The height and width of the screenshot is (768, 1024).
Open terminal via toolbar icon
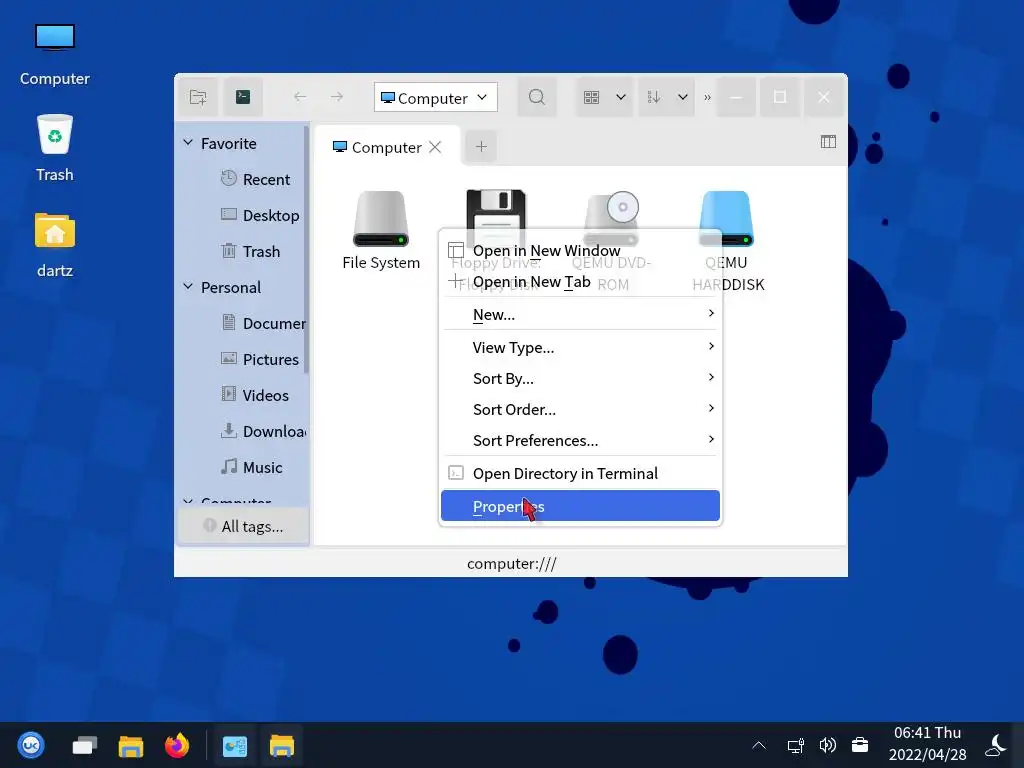(243, 97)
